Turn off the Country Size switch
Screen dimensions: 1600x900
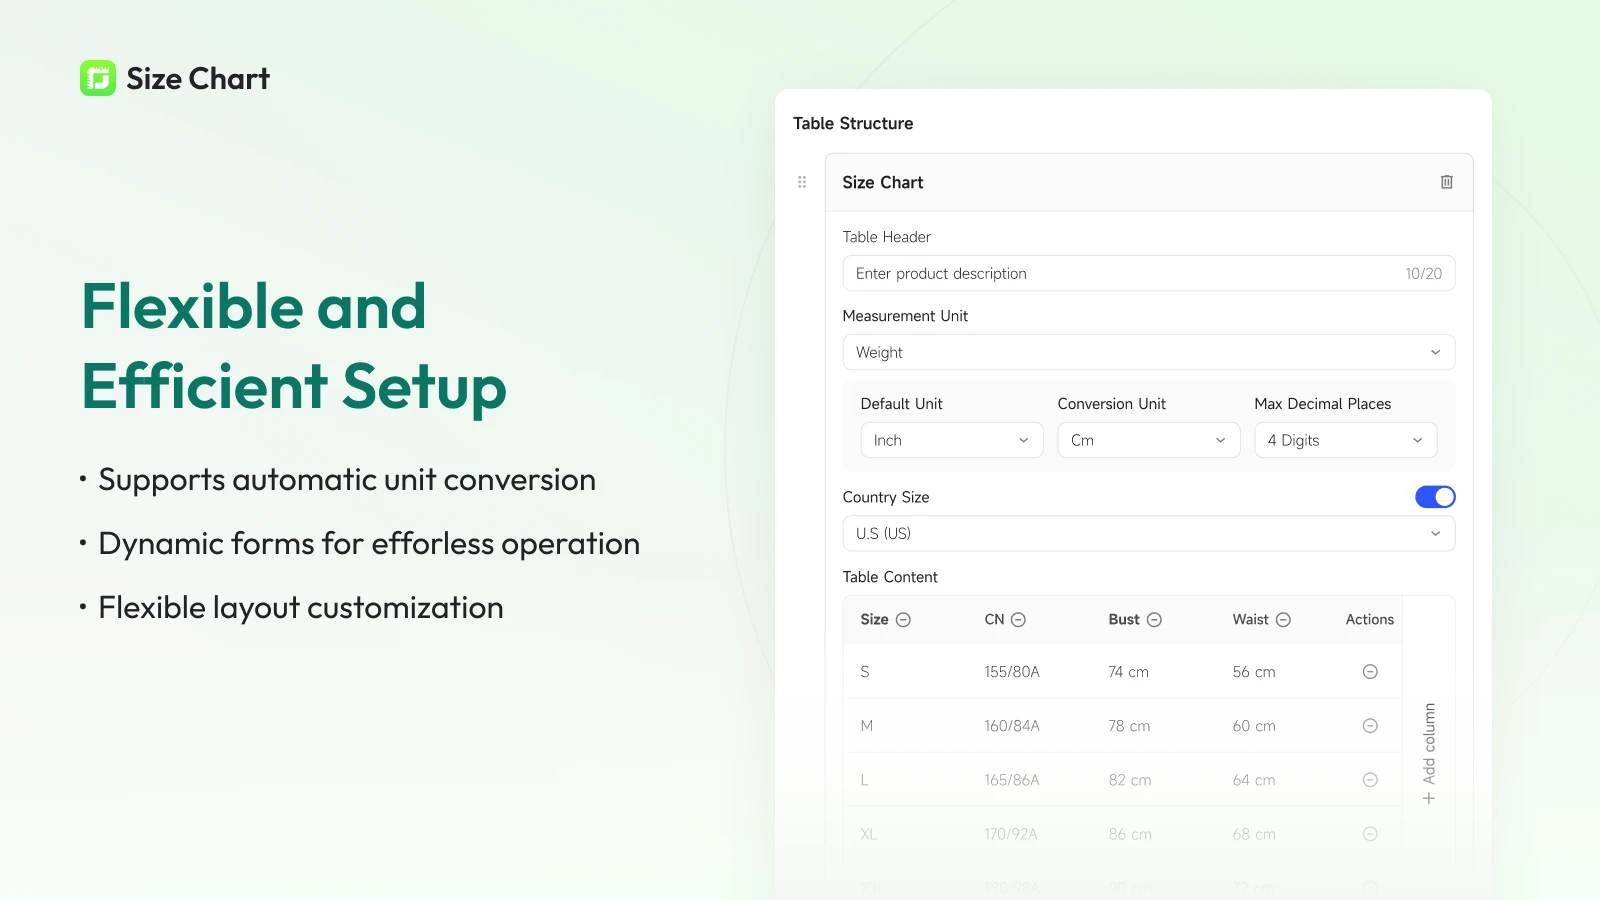(1435, 497)
